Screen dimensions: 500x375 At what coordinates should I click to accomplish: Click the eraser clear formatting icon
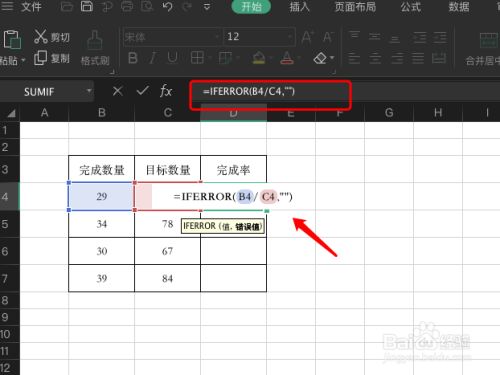tap(320, 59)
